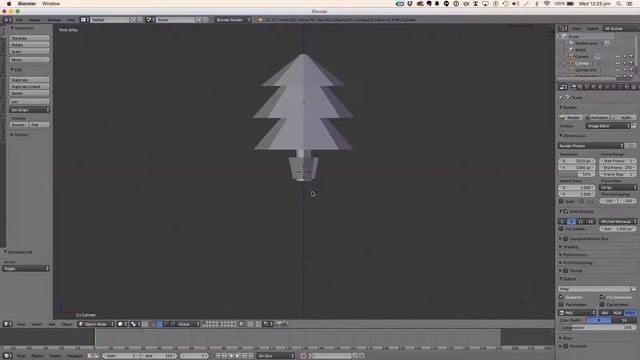The image size is (640, 360).
Task: Open the Object menu in viewport header
Action: 67,324
